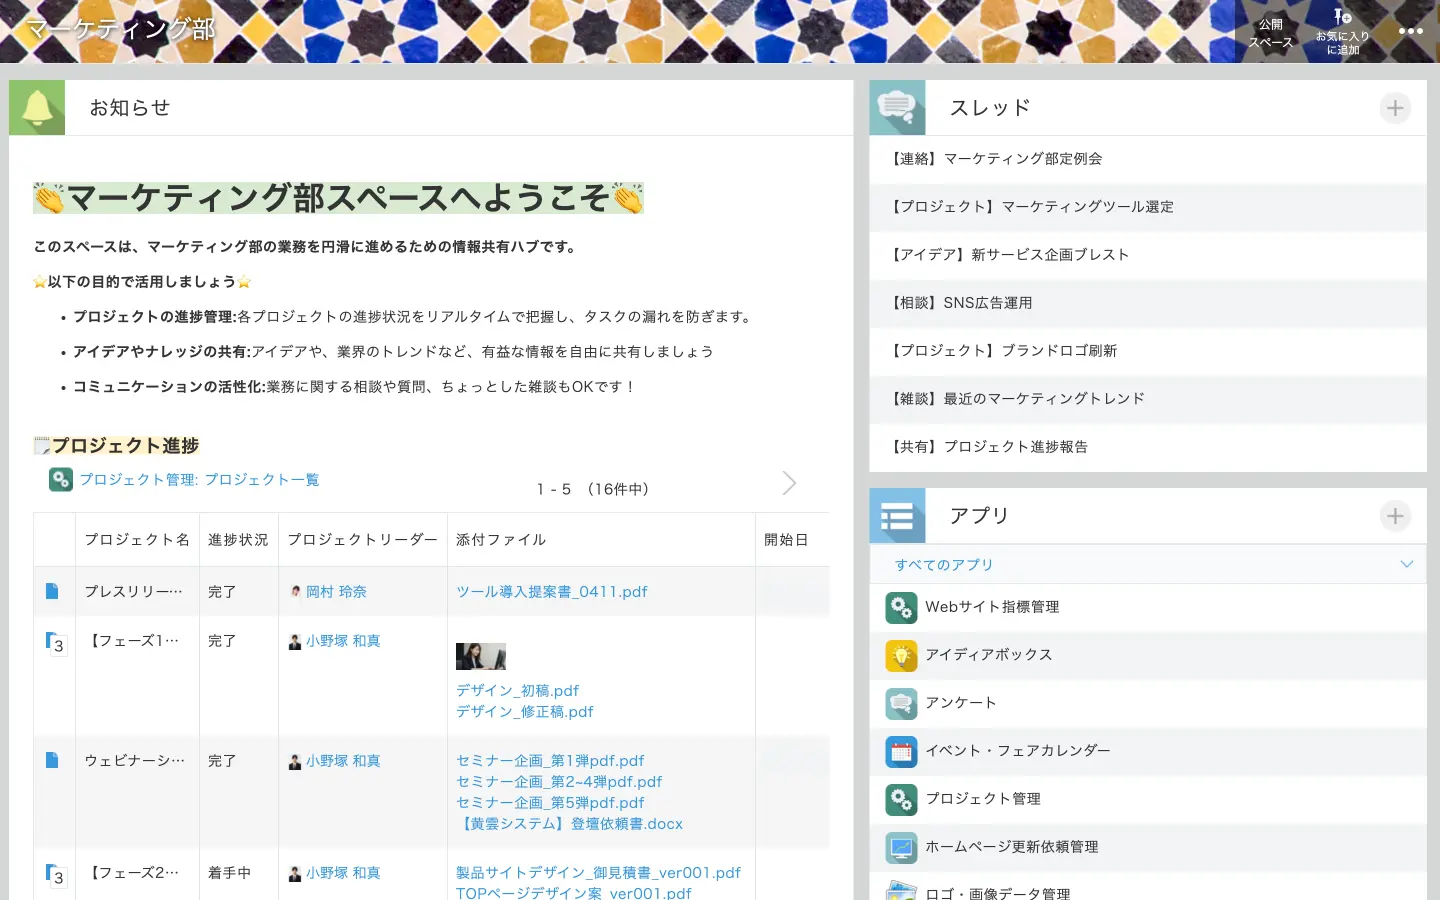Expand the すべてのアプリ dropdown
Image resolution: width=1440 pixels, height=900 pixels.
pos(1406,564)
